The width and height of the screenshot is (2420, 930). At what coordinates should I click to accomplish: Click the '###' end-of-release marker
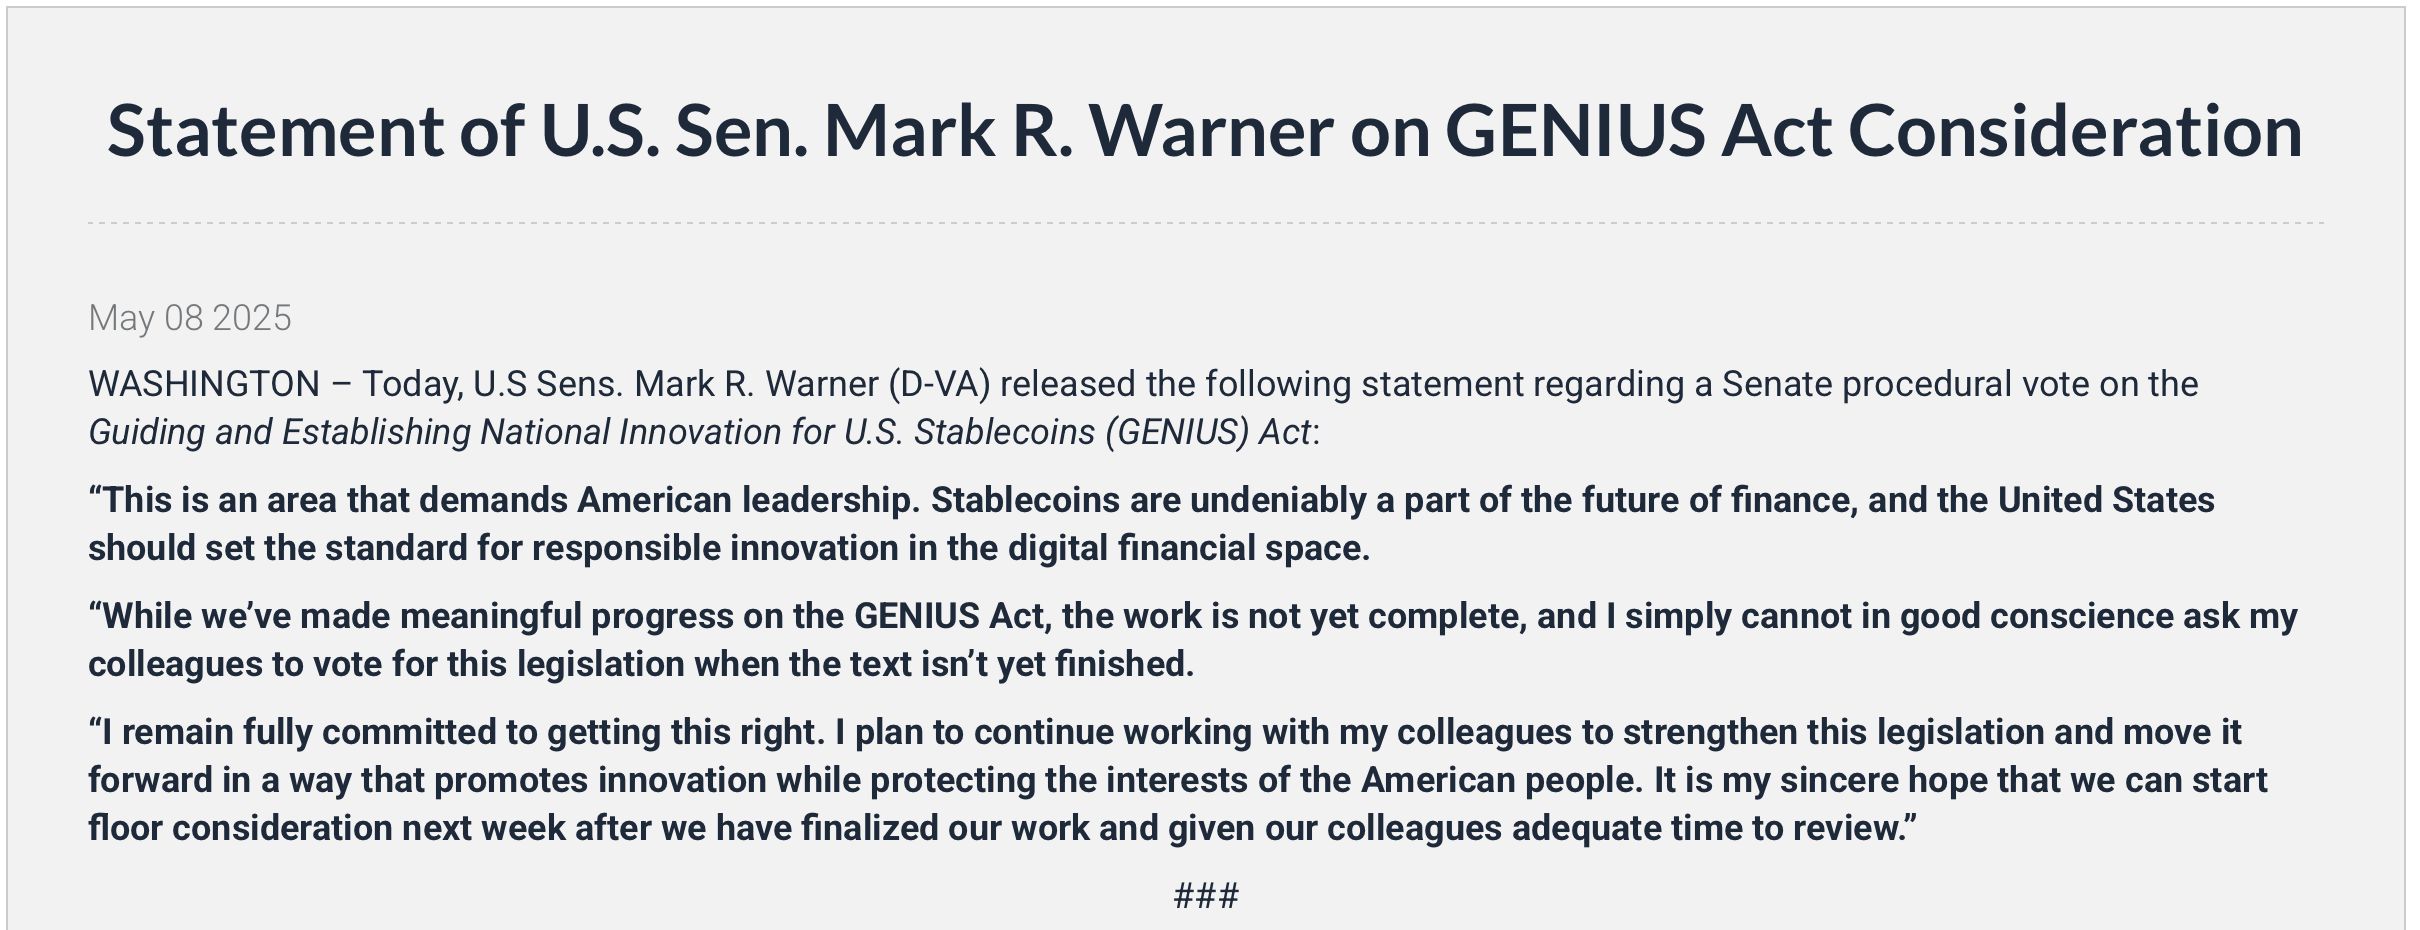pyautogui.click(x=1206, y=895)
